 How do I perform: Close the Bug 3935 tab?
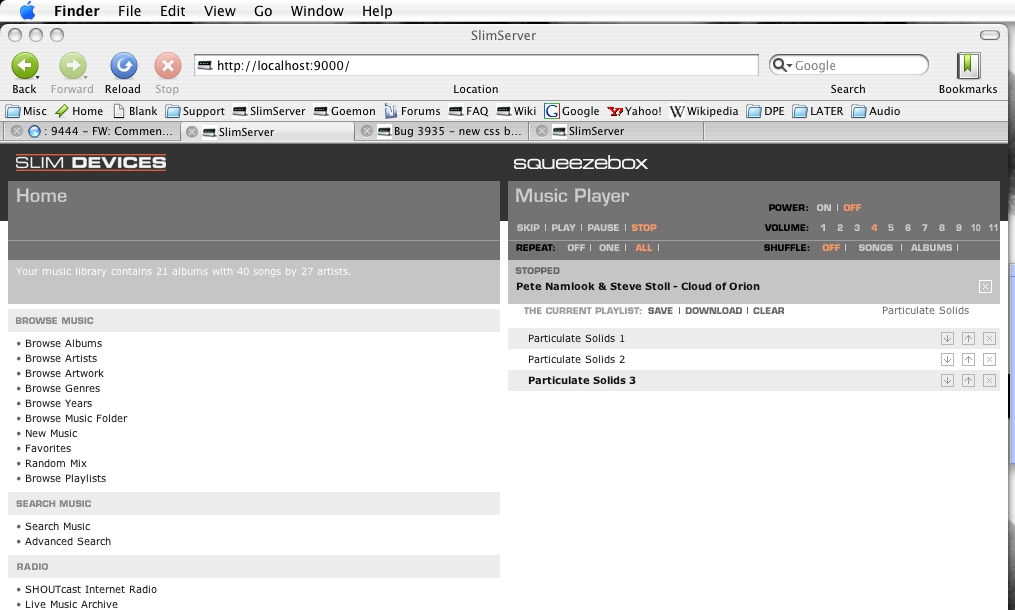click(x=367, y=131)
